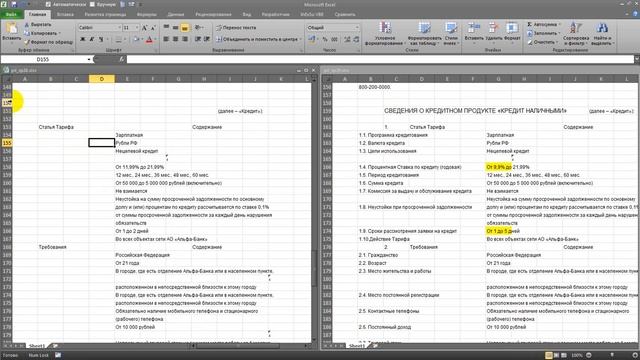Switch to the Page Layout (Разметка страницы) tab
The image size is (640, 360).
105,14
